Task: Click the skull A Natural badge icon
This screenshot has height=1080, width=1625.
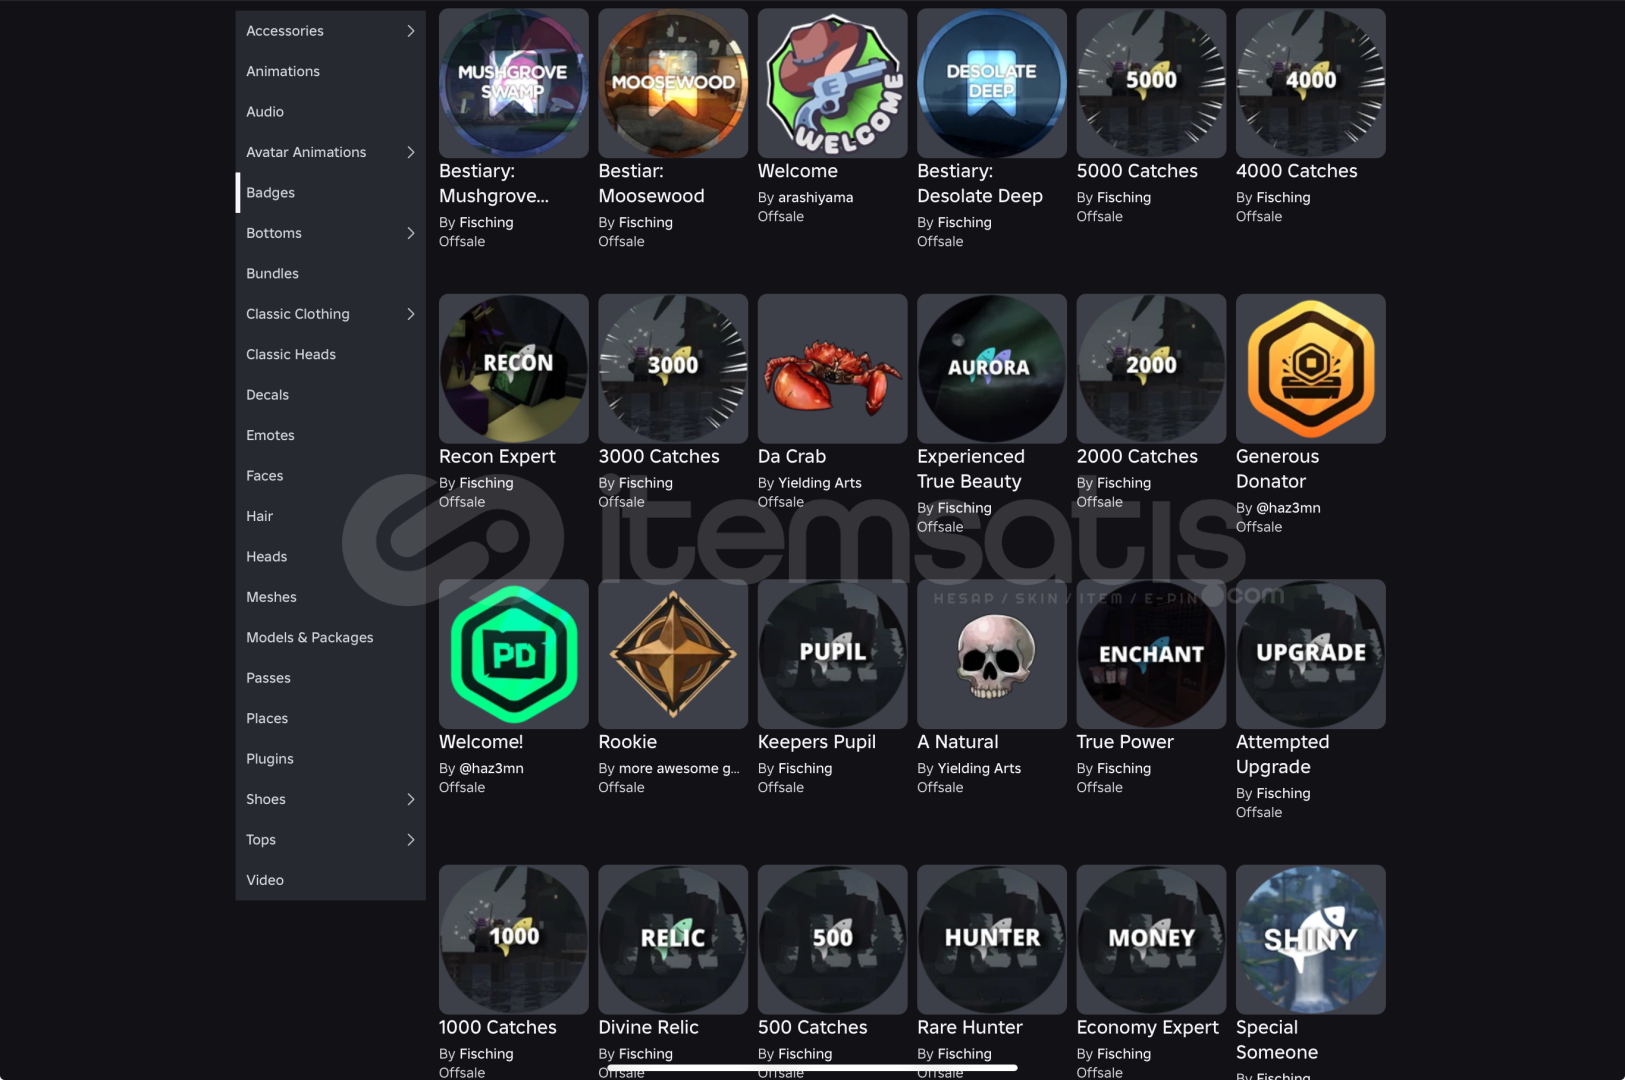Action: point(992,654)
